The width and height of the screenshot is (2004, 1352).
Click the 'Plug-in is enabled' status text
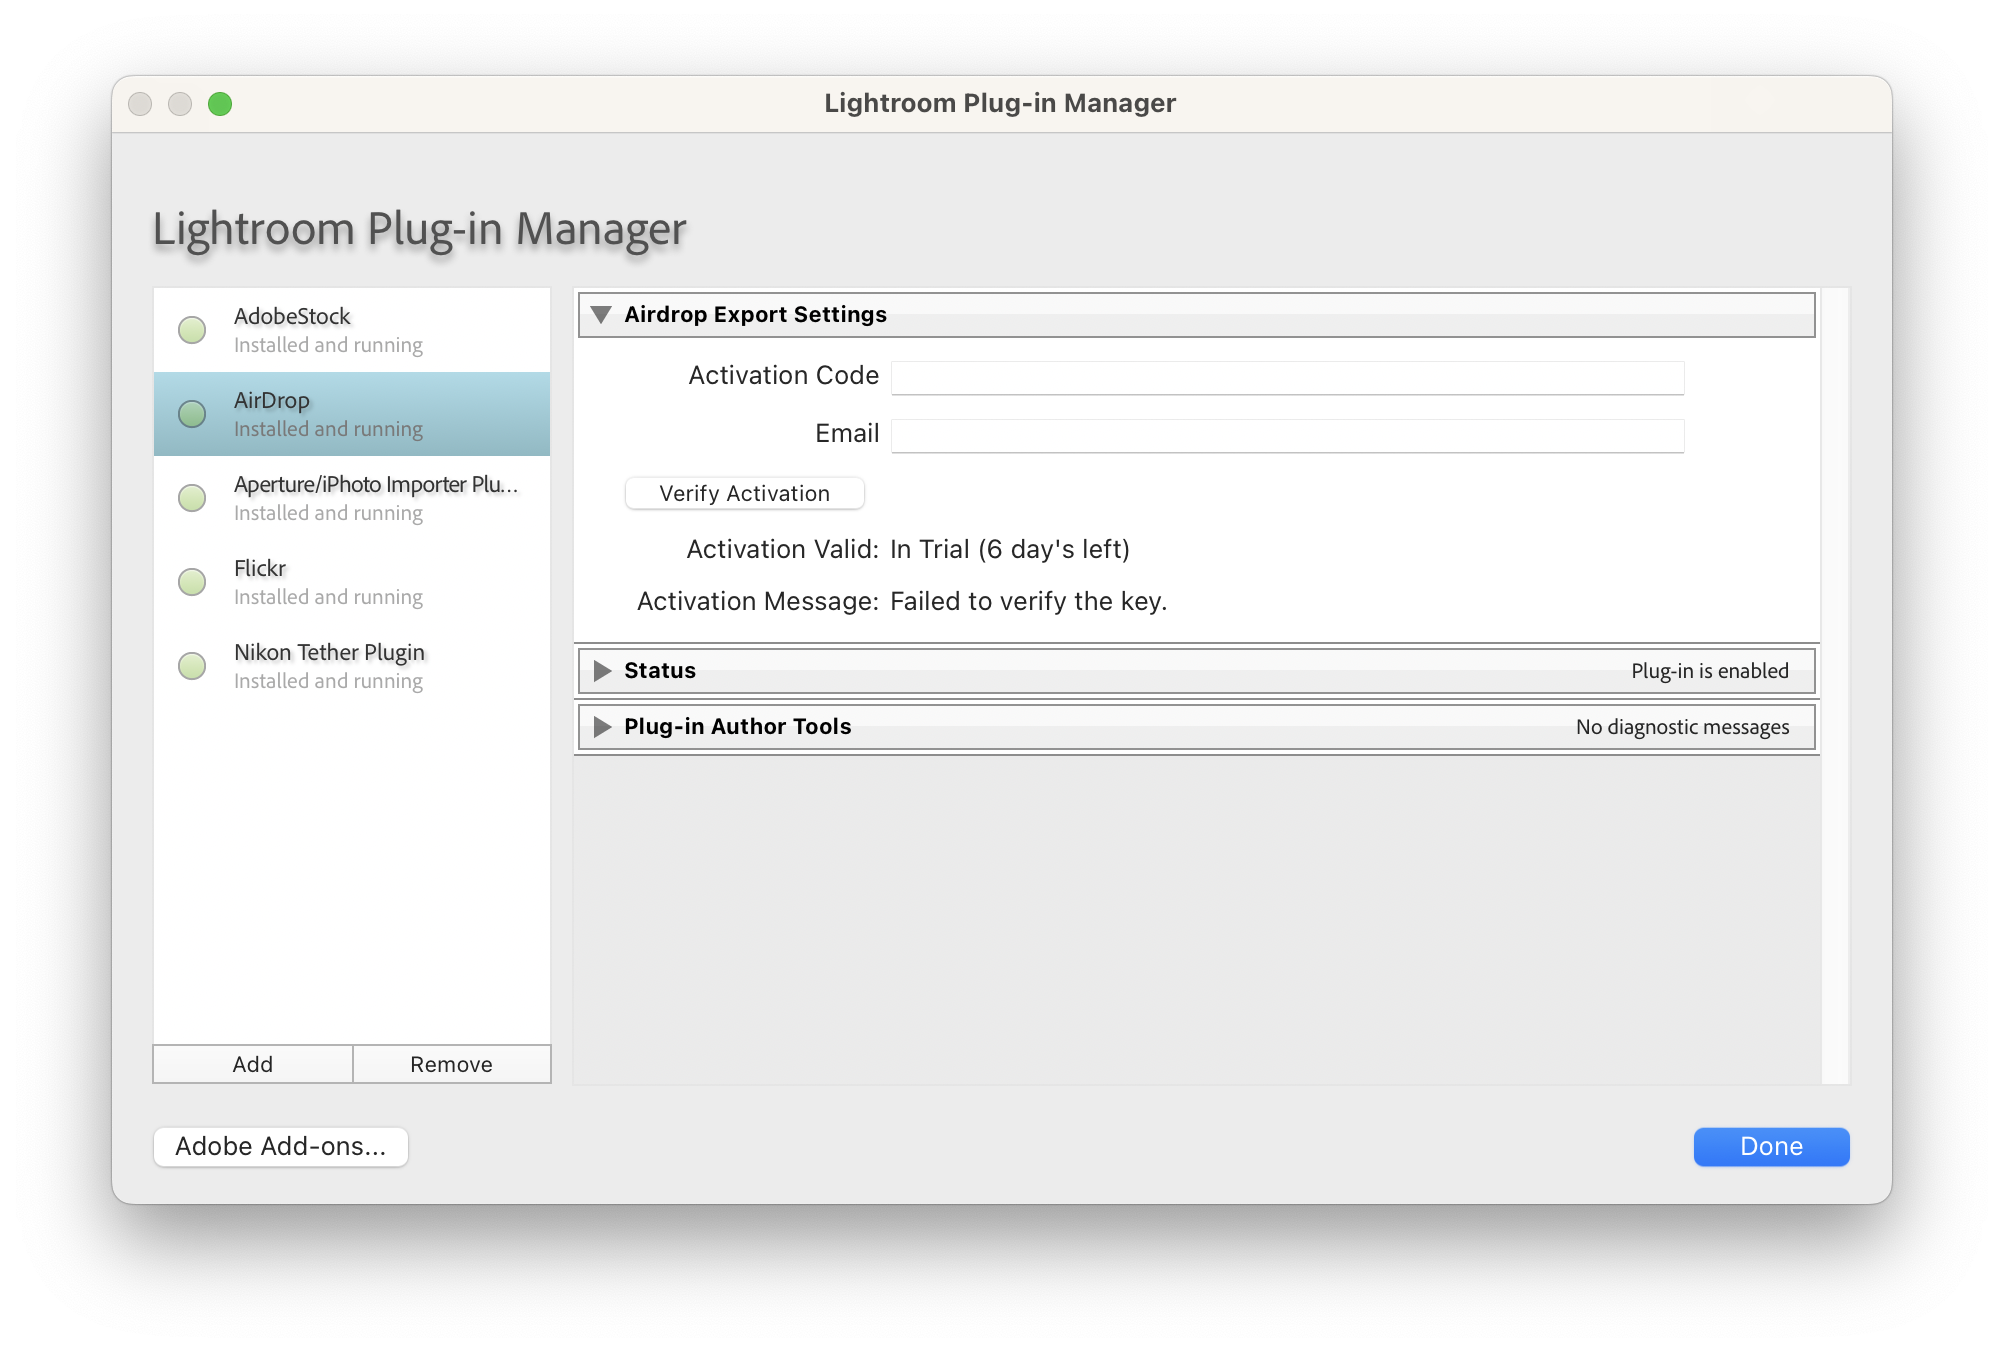[1710, 671]
